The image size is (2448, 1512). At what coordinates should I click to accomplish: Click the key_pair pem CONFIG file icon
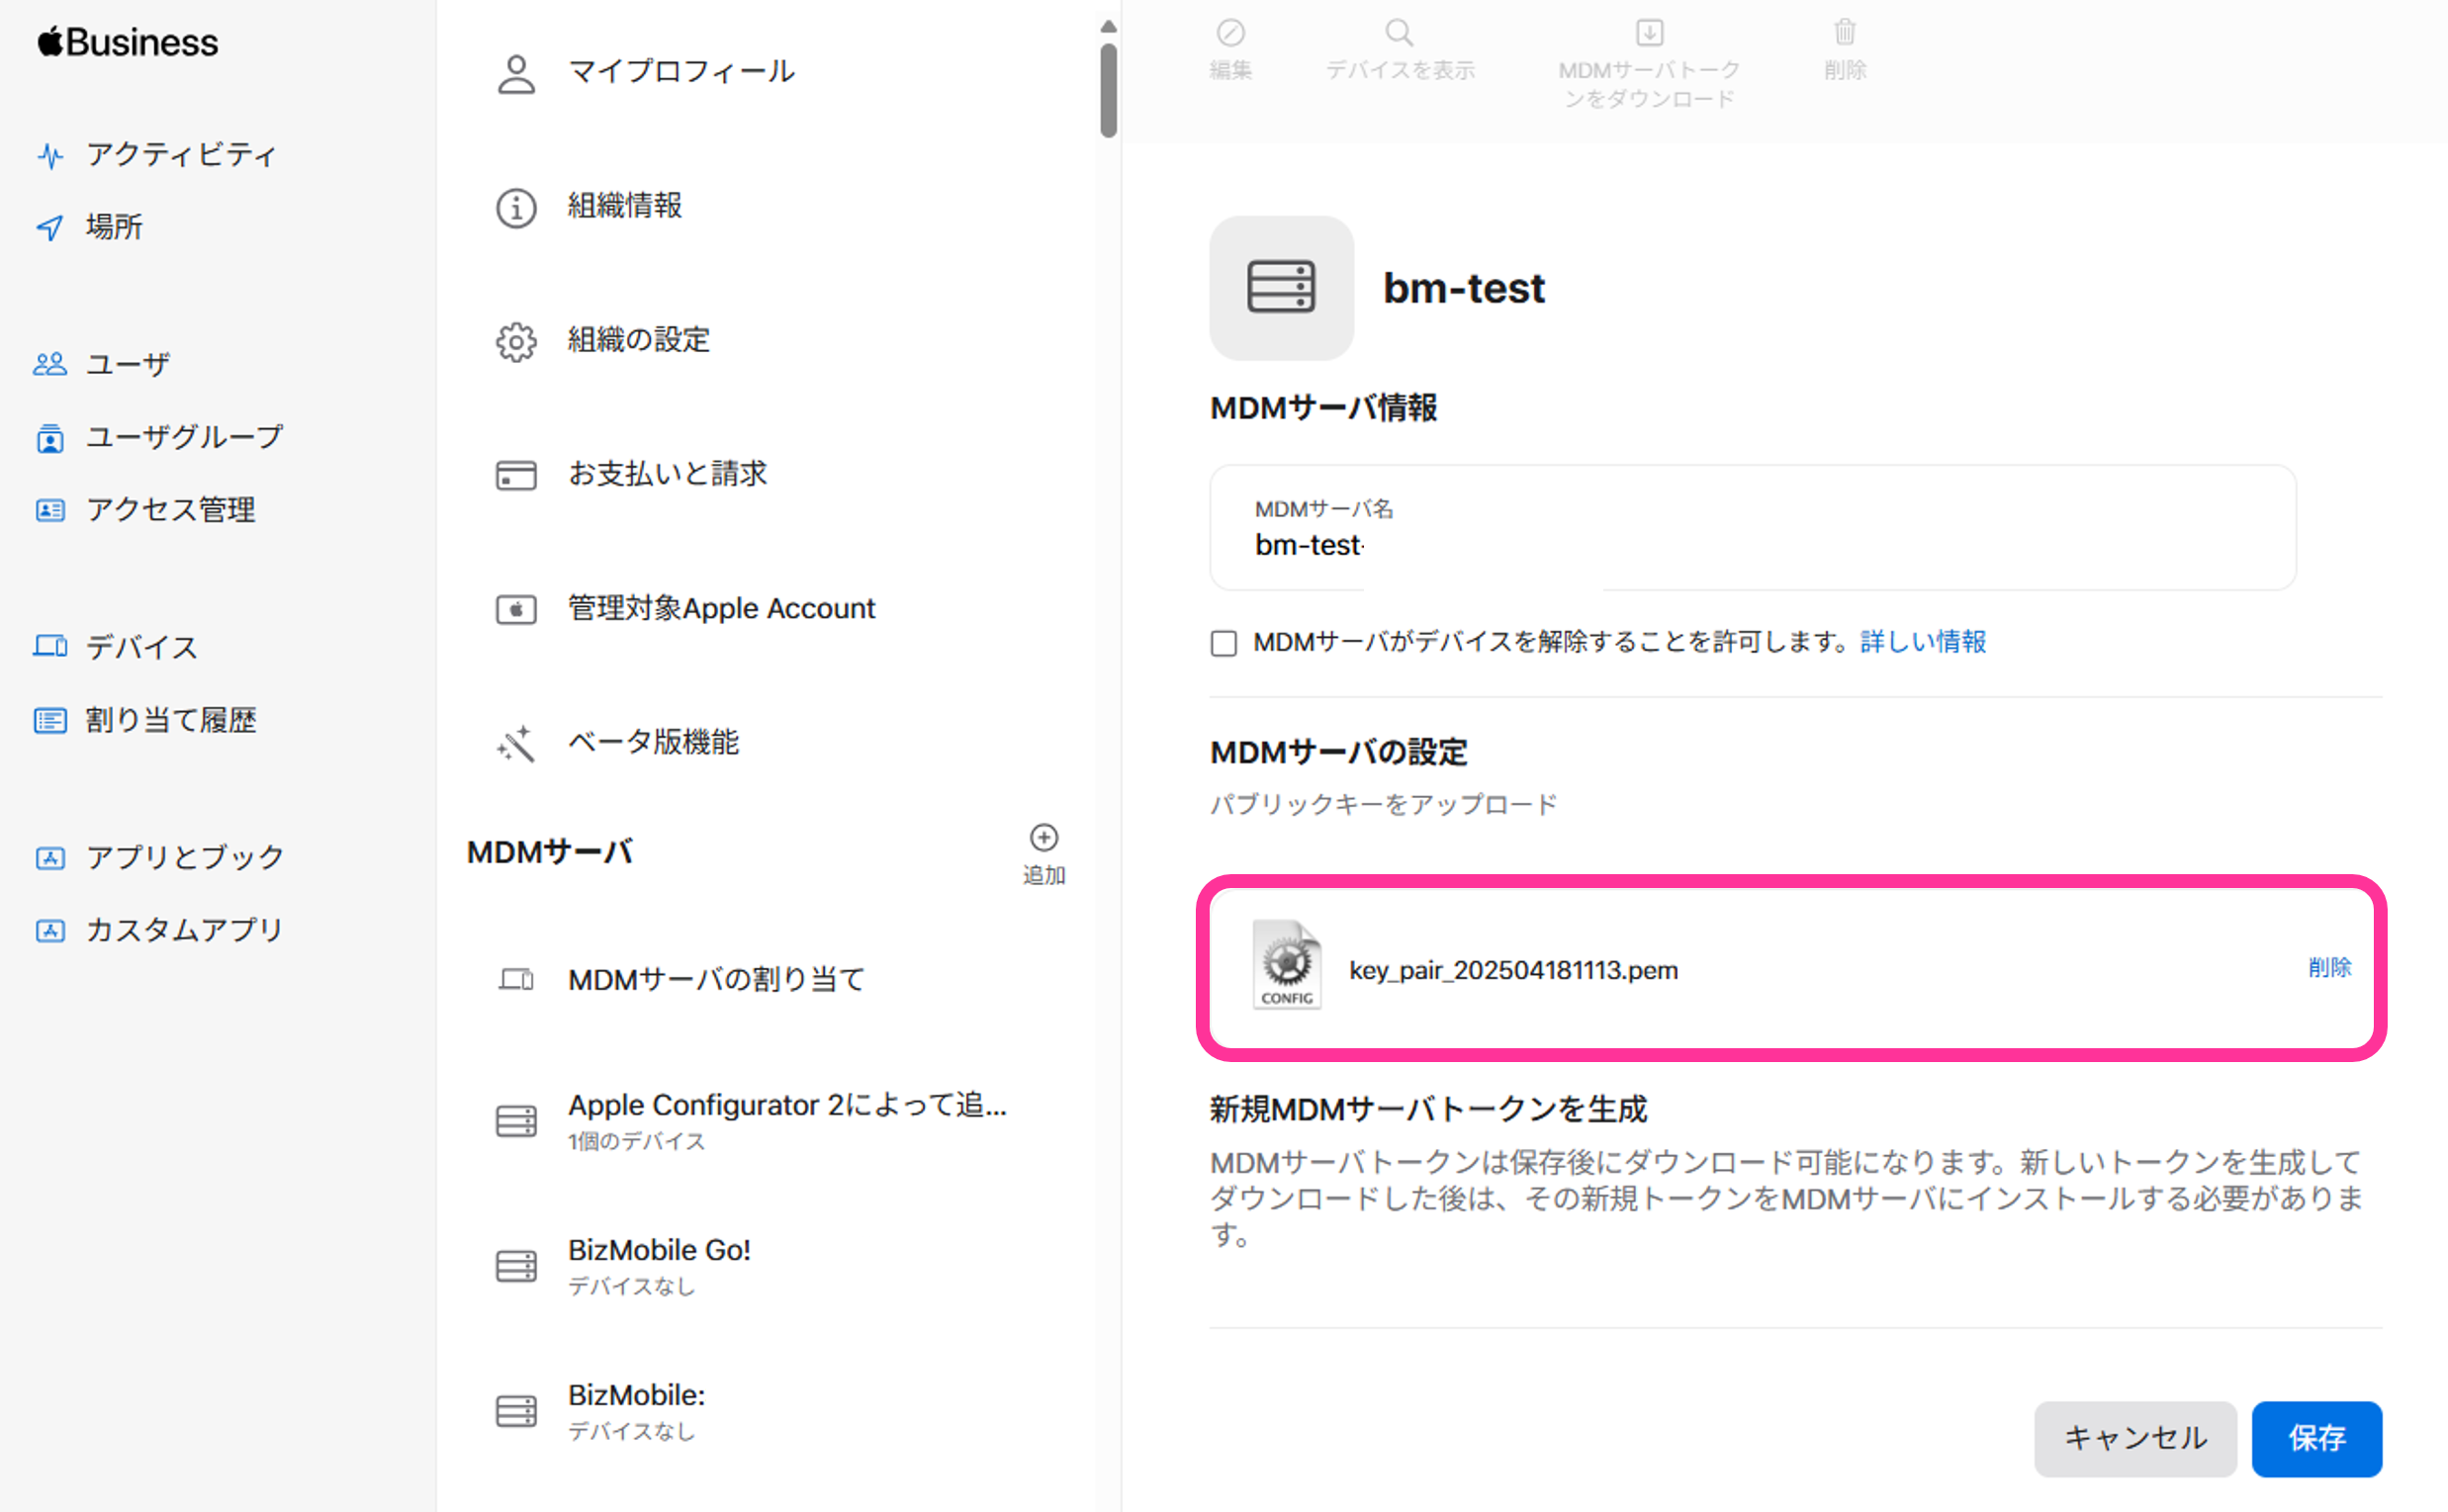[x=1286, y=965]
